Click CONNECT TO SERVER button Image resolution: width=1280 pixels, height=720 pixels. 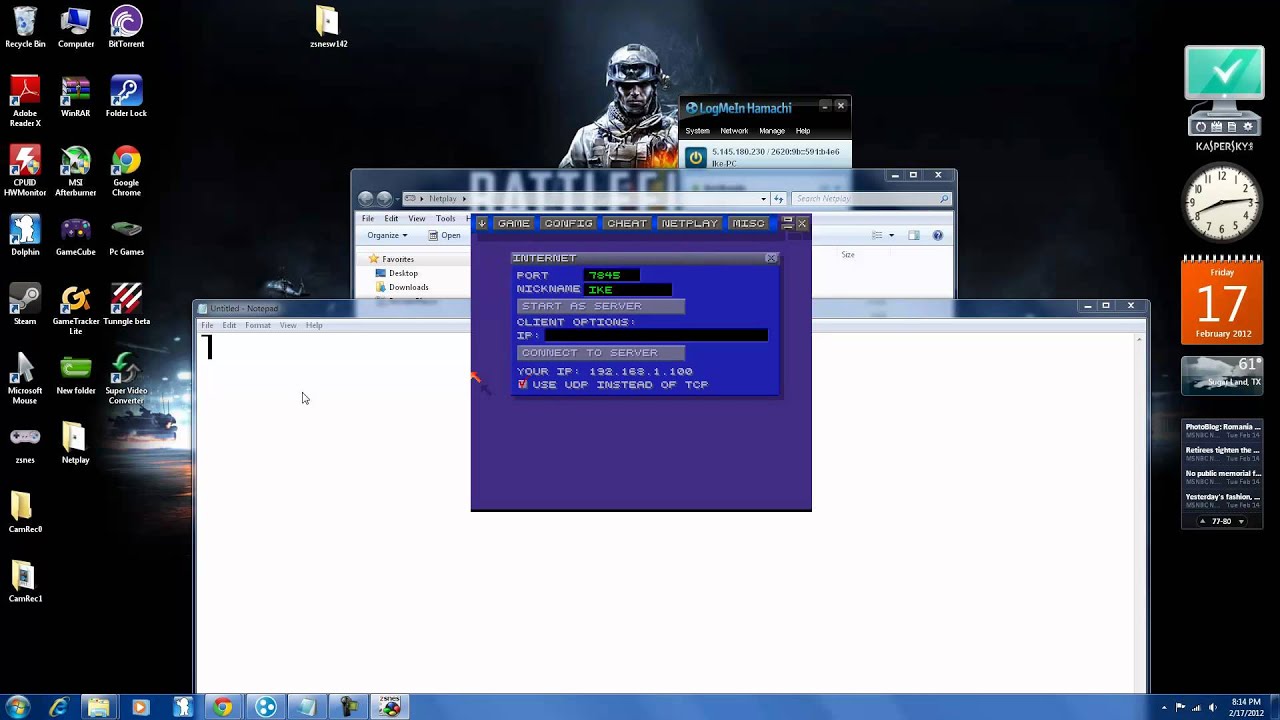[600, 352]
